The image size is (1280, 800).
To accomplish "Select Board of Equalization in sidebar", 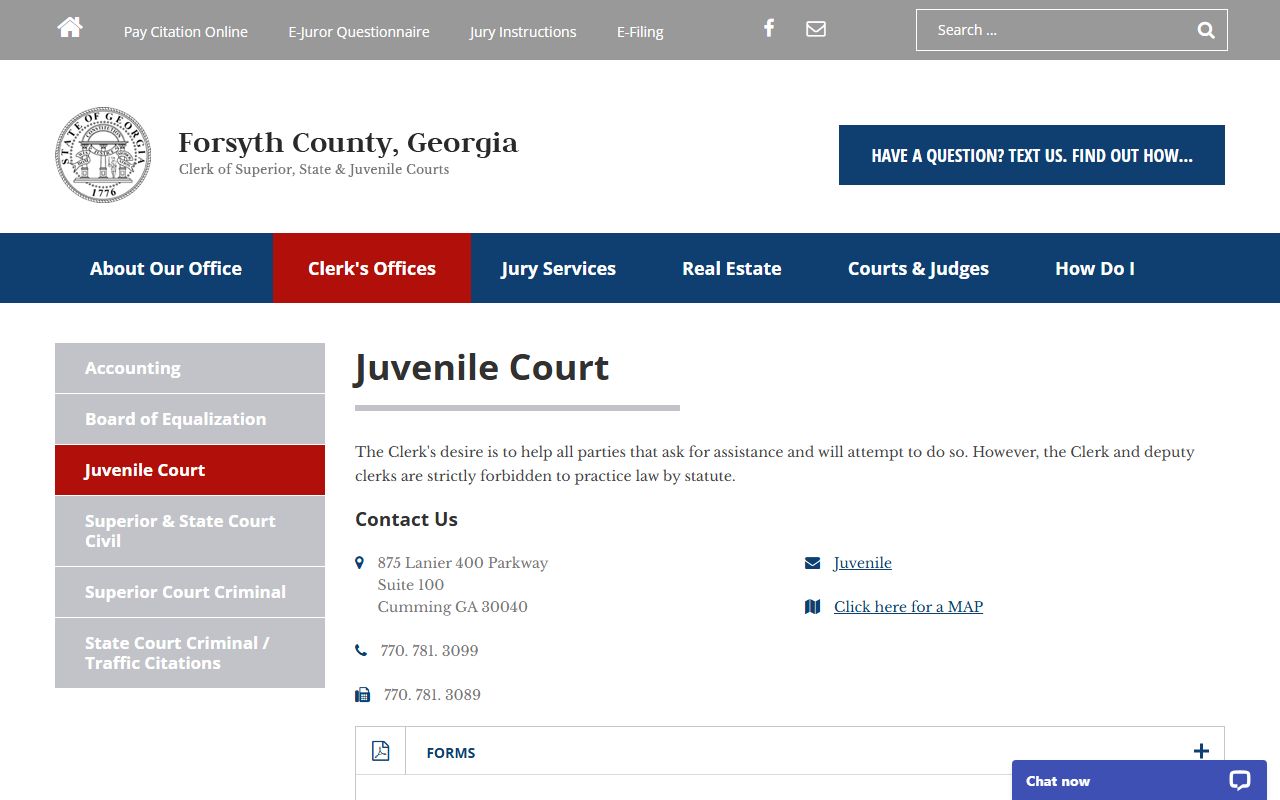I will tap(190, 419).
